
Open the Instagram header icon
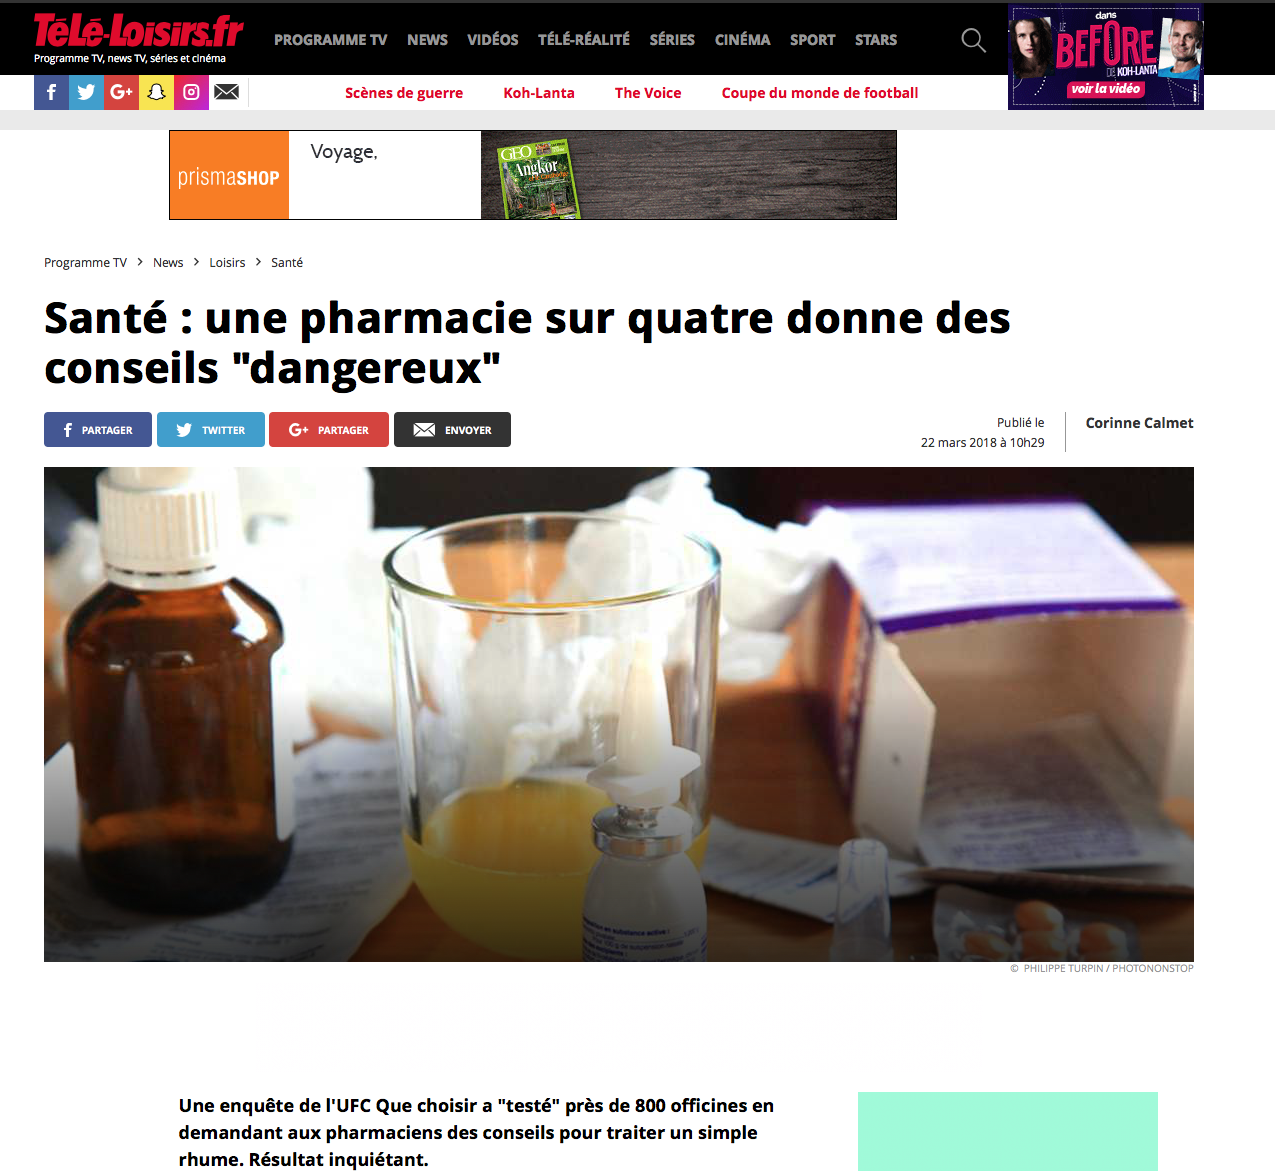pos(191,92)
